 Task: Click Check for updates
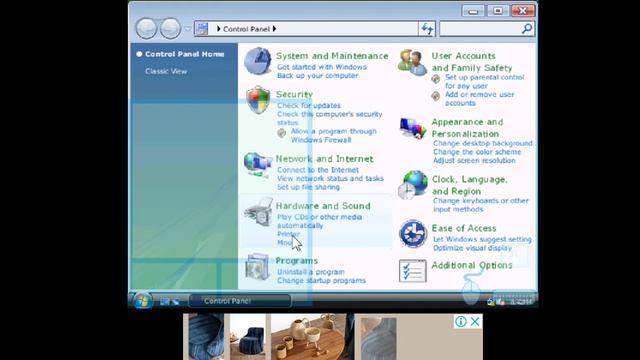tap(309, 105)
